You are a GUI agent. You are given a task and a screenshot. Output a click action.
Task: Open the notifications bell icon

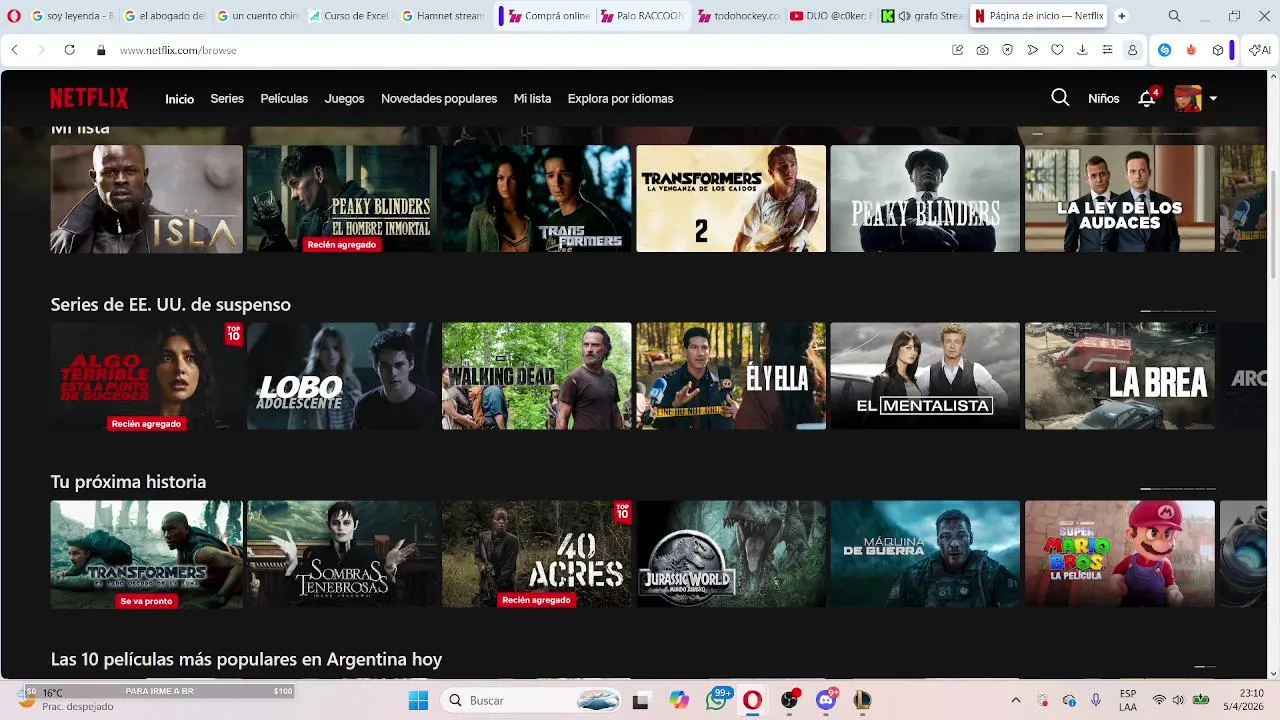point(1147,98)
